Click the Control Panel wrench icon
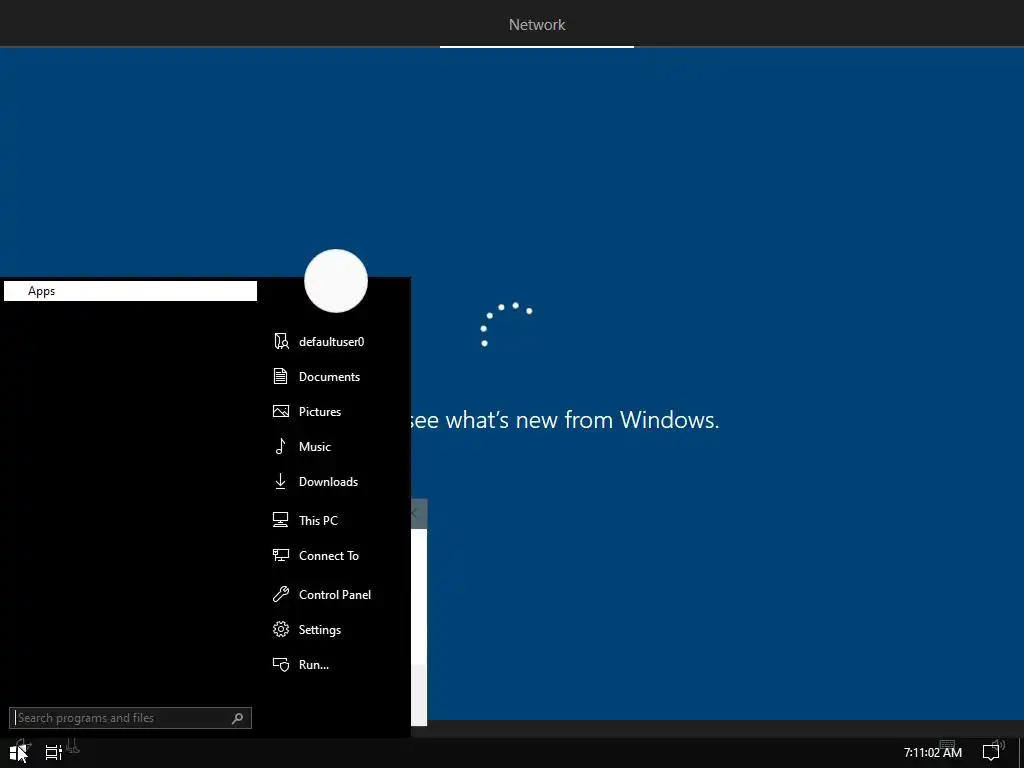The width and height of the screenshot is (1024, 768). (281, 594)
